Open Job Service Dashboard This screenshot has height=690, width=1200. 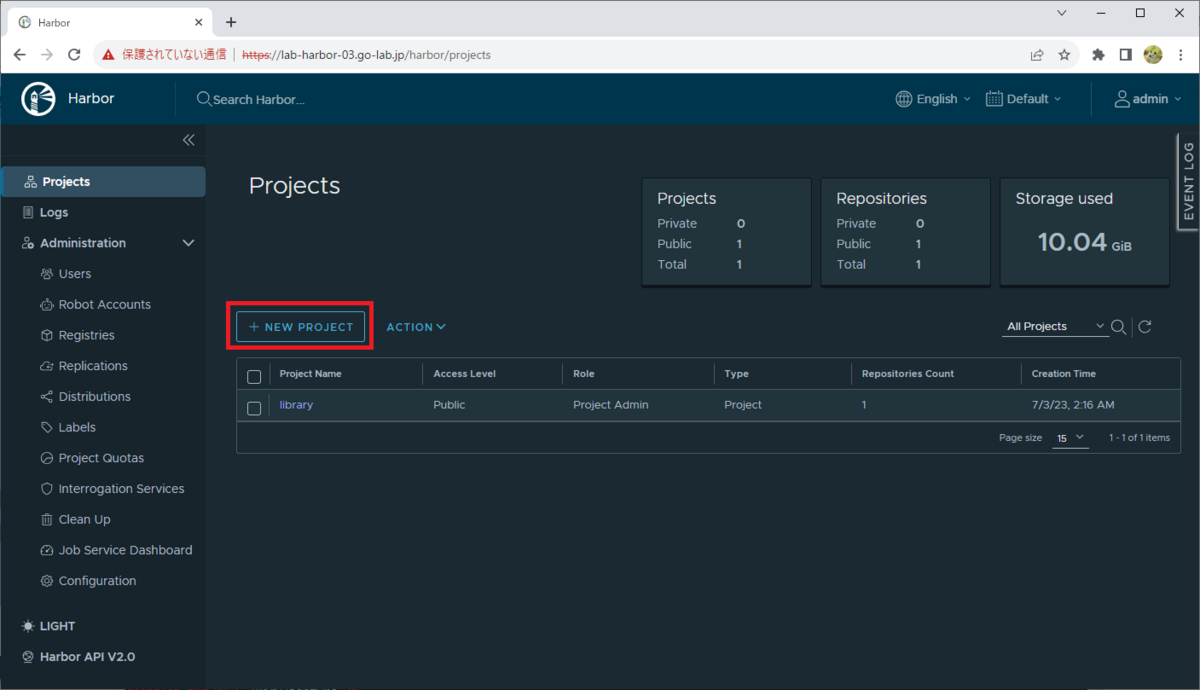[125, 550]
